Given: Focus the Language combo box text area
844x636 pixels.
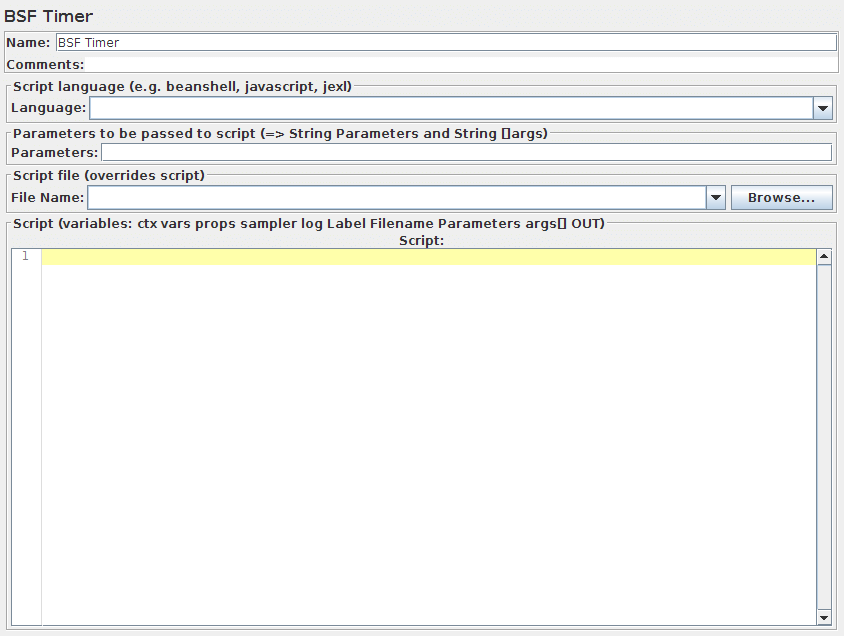Looking at the screenshot, I should [450, 108].
